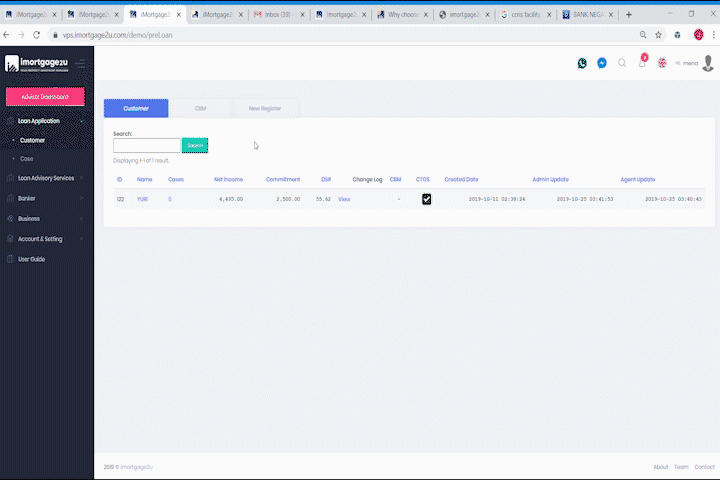Sort by the ID column header
Screen dimensions: 720x480
[119, 179]
